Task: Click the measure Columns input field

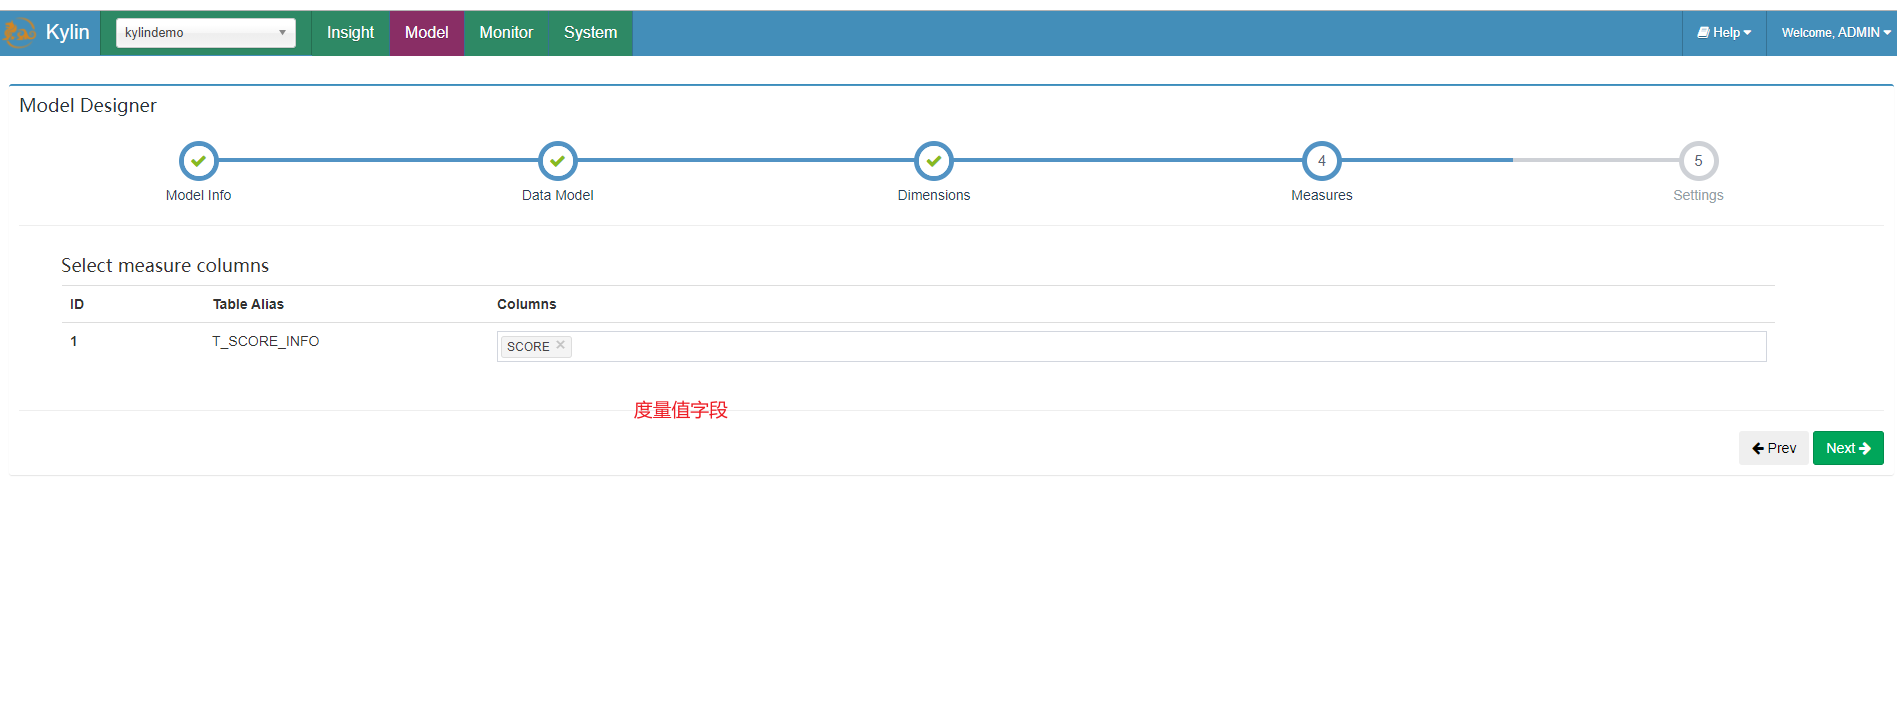Action: click(1131, 346)
